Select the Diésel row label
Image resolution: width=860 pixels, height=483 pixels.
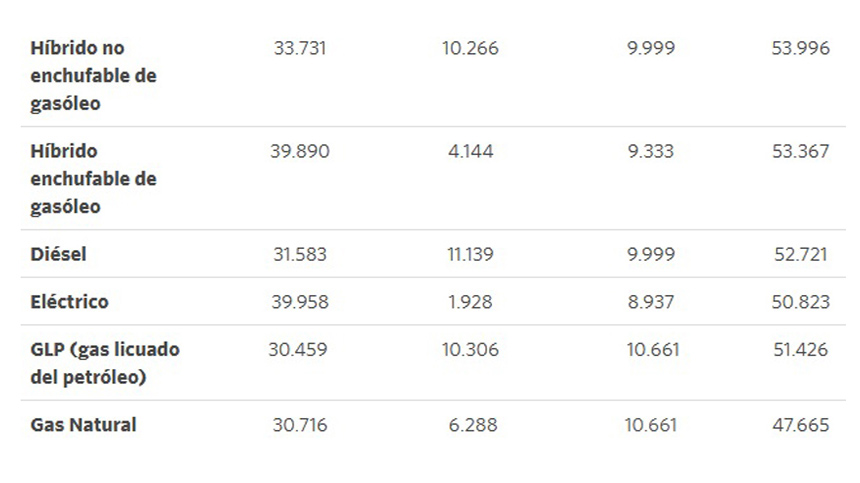(x=58, y=254)
